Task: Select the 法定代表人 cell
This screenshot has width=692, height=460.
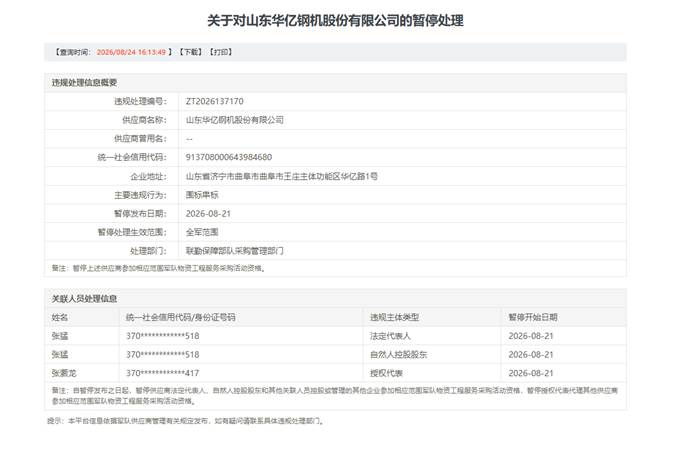Action: (x=390, y=336)
